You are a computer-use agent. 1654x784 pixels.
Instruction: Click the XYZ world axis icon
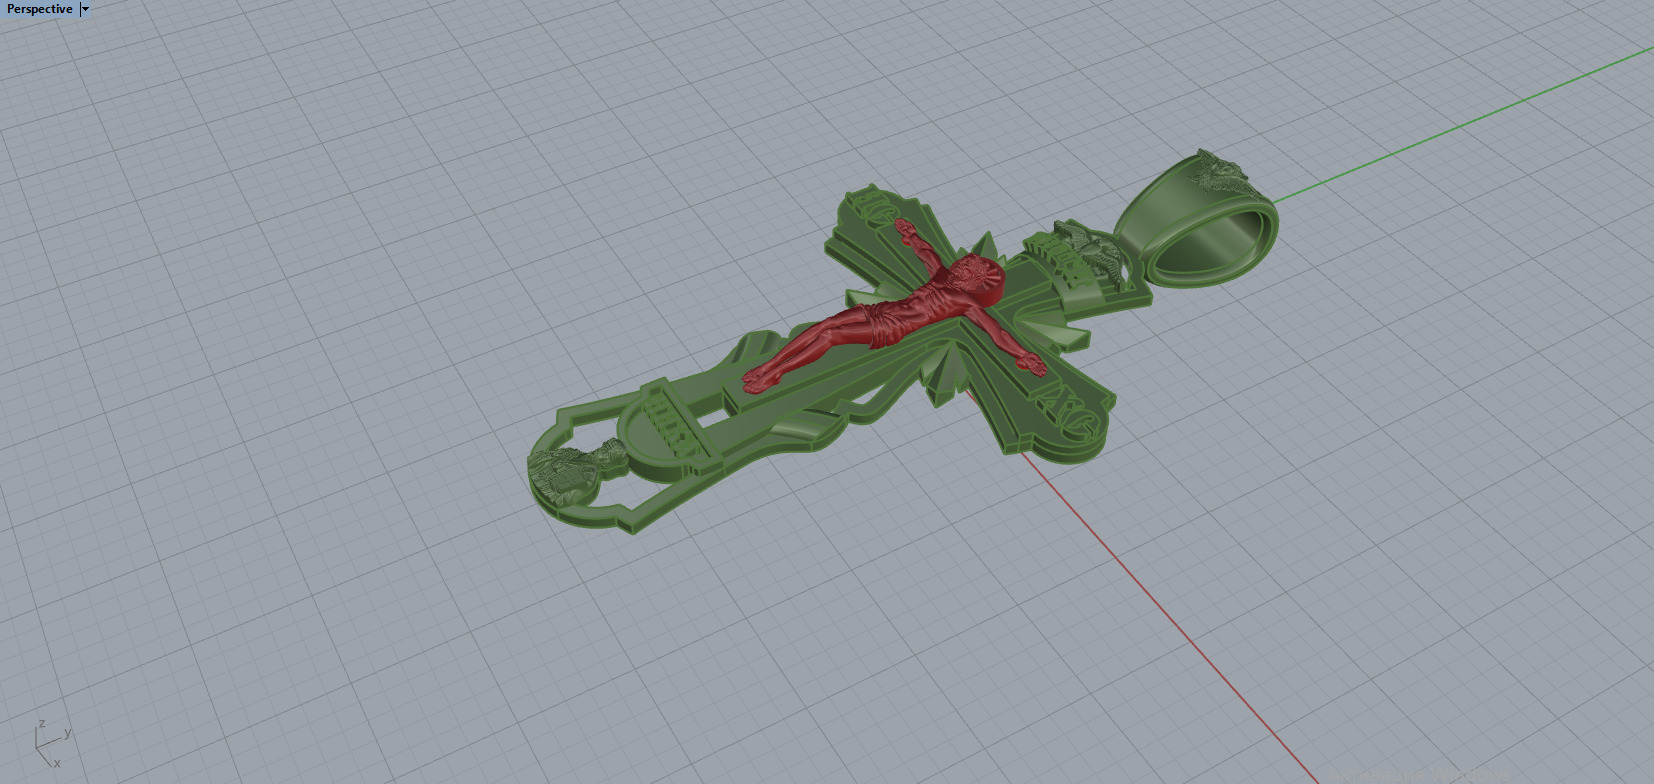point(52,744)
